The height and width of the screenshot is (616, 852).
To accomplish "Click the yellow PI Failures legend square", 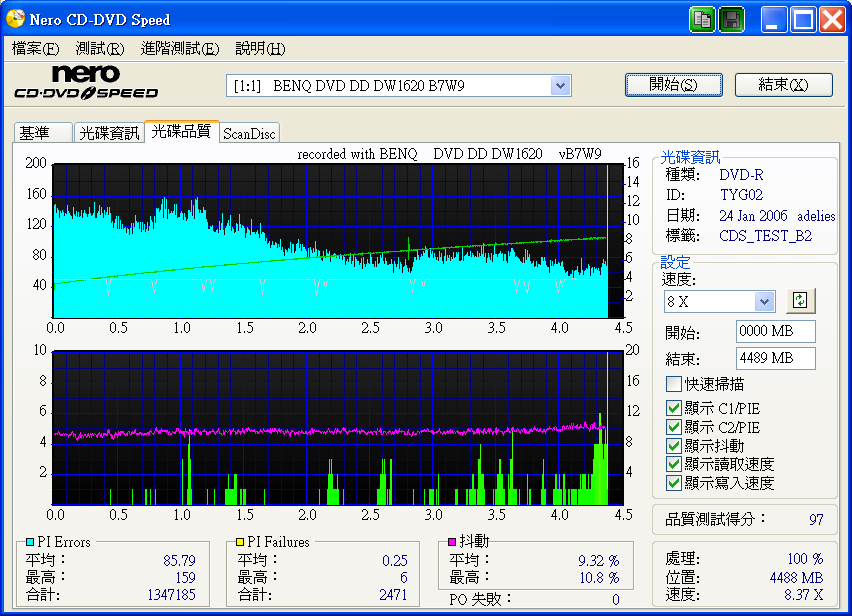I will tap(240, 542).
